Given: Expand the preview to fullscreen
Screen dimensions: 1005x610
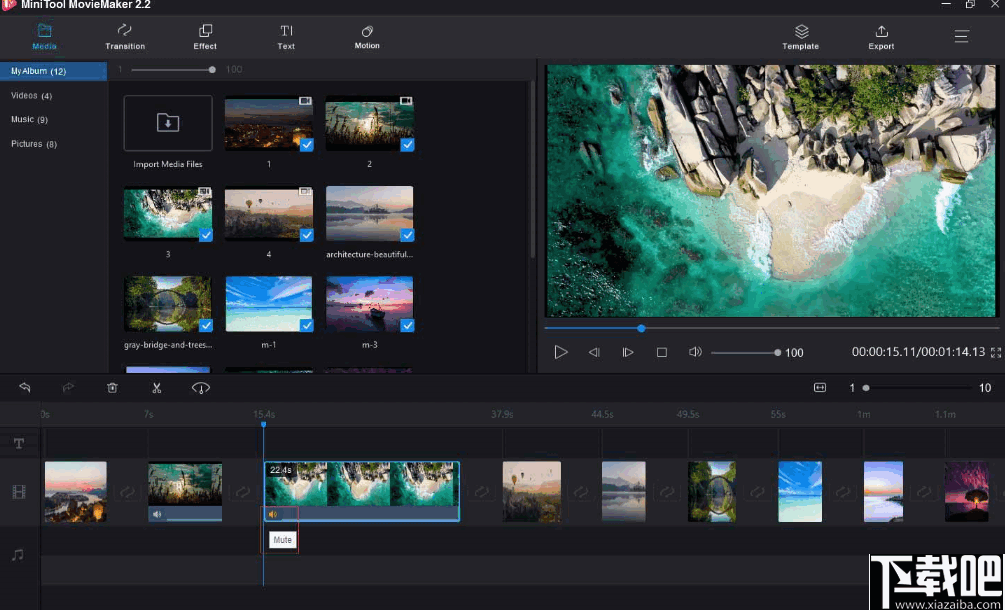Looking at the screenshot, I should tap(994, 352).
